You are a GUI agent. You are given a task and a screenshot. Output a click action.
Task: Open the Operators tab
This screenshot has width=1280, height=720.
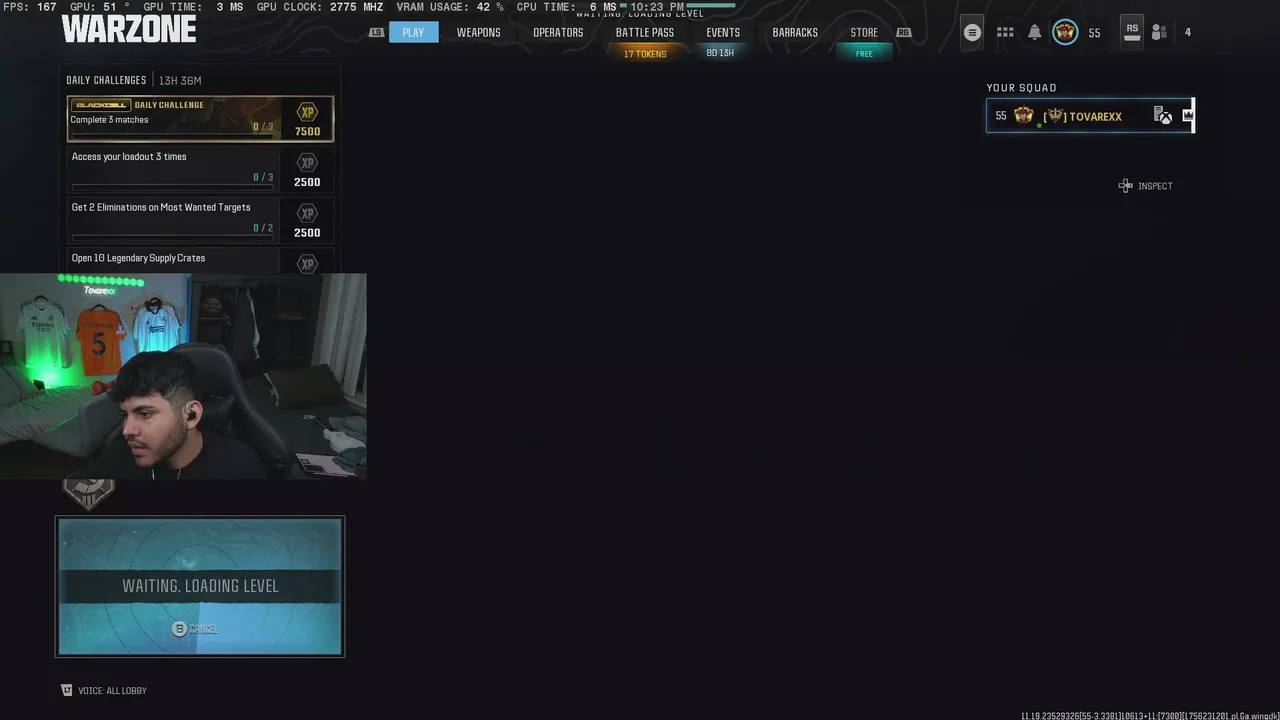558,32
